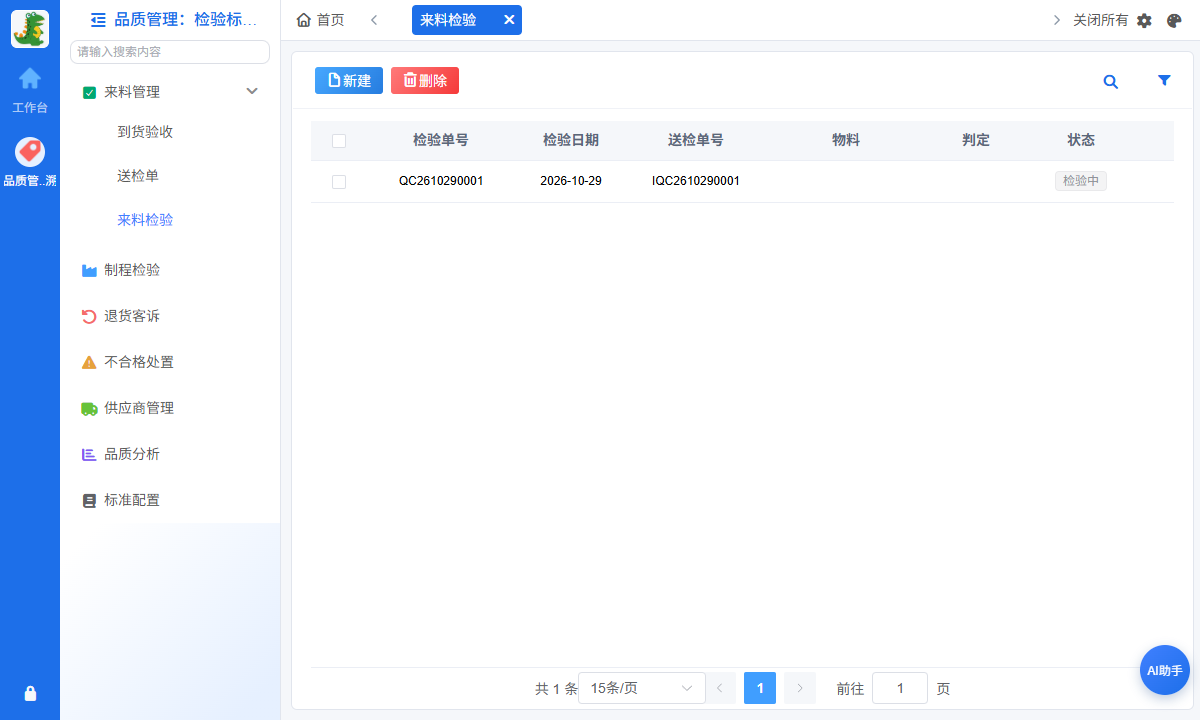
Task: Expand the 标准配置 menu
Action: pos(170,500)
